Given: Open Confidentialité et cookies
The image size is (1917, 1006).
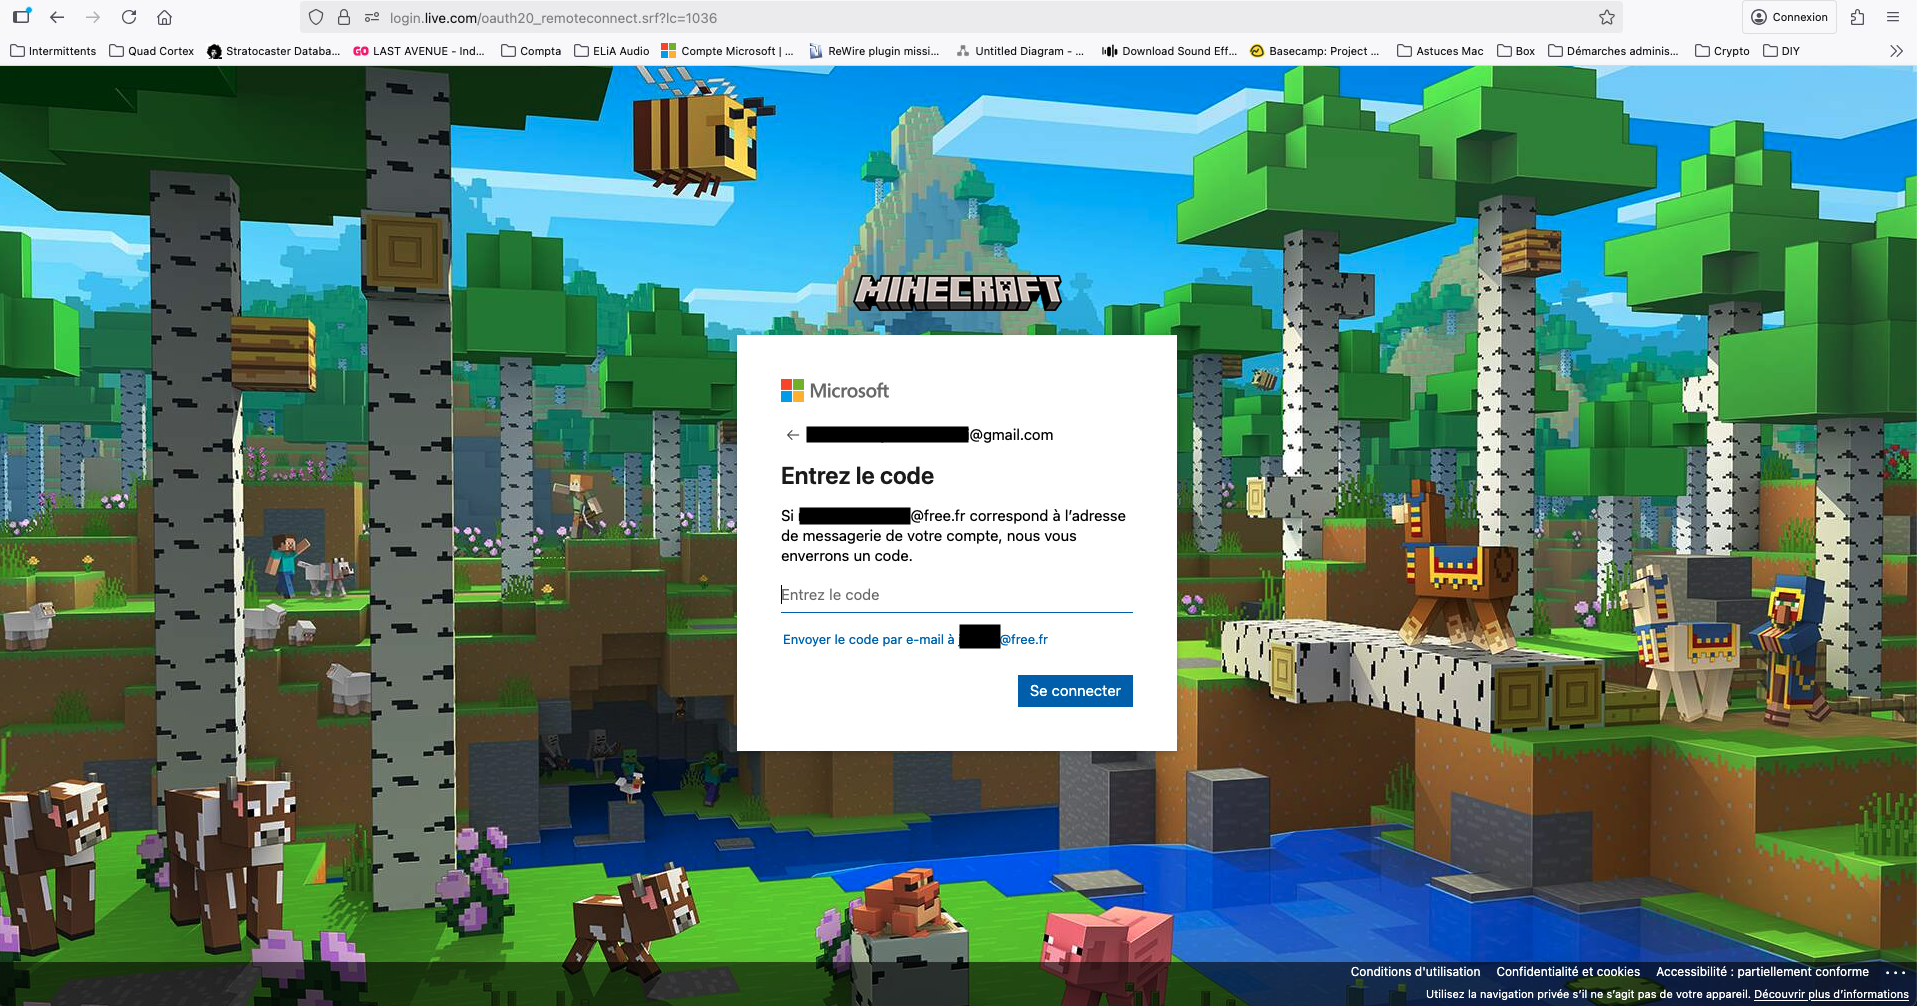Looking at the screenshot, I should tap(1567, 971).
